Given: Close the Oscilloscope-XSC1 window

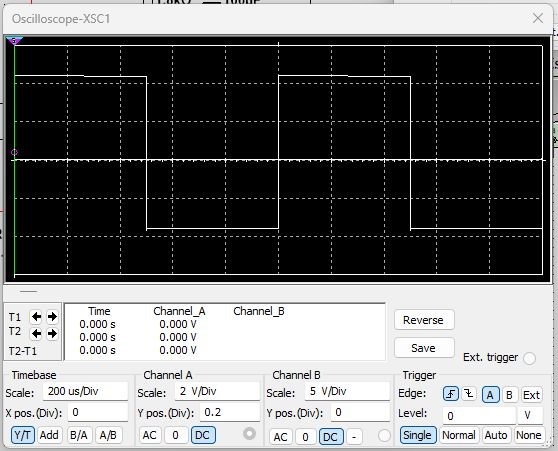Looking at the screenshot, I should coord(538,18).
